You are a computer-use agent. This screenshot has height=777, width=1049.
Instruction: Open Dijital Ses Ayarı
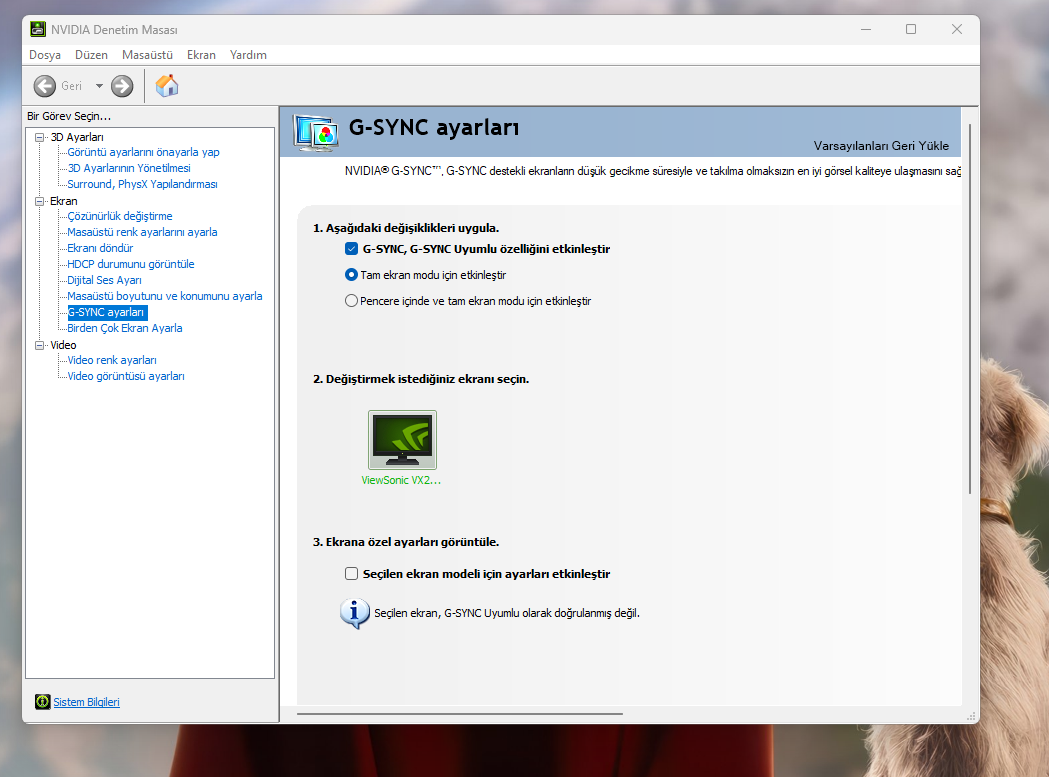click(x=104, y=280)
